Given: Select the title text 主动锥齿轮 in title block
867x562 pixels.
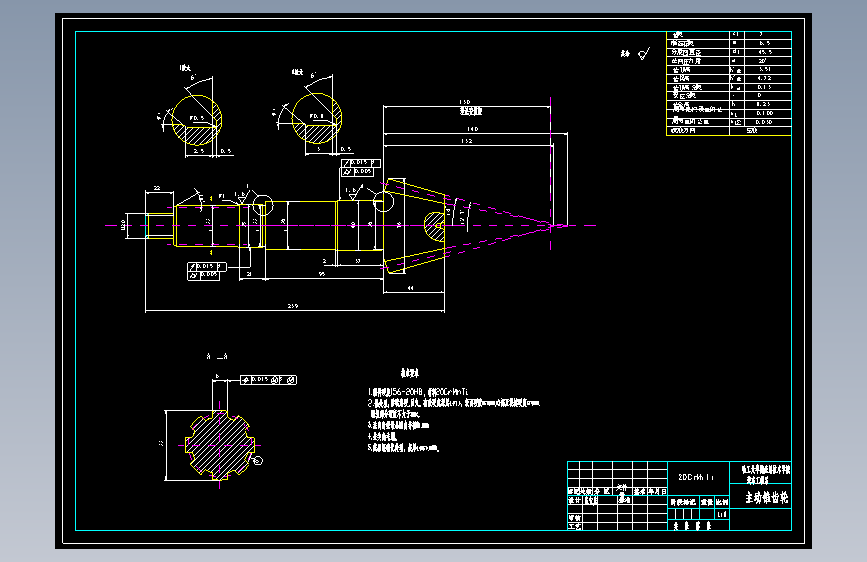Looking at the screenshot, I should coord(766,498).
